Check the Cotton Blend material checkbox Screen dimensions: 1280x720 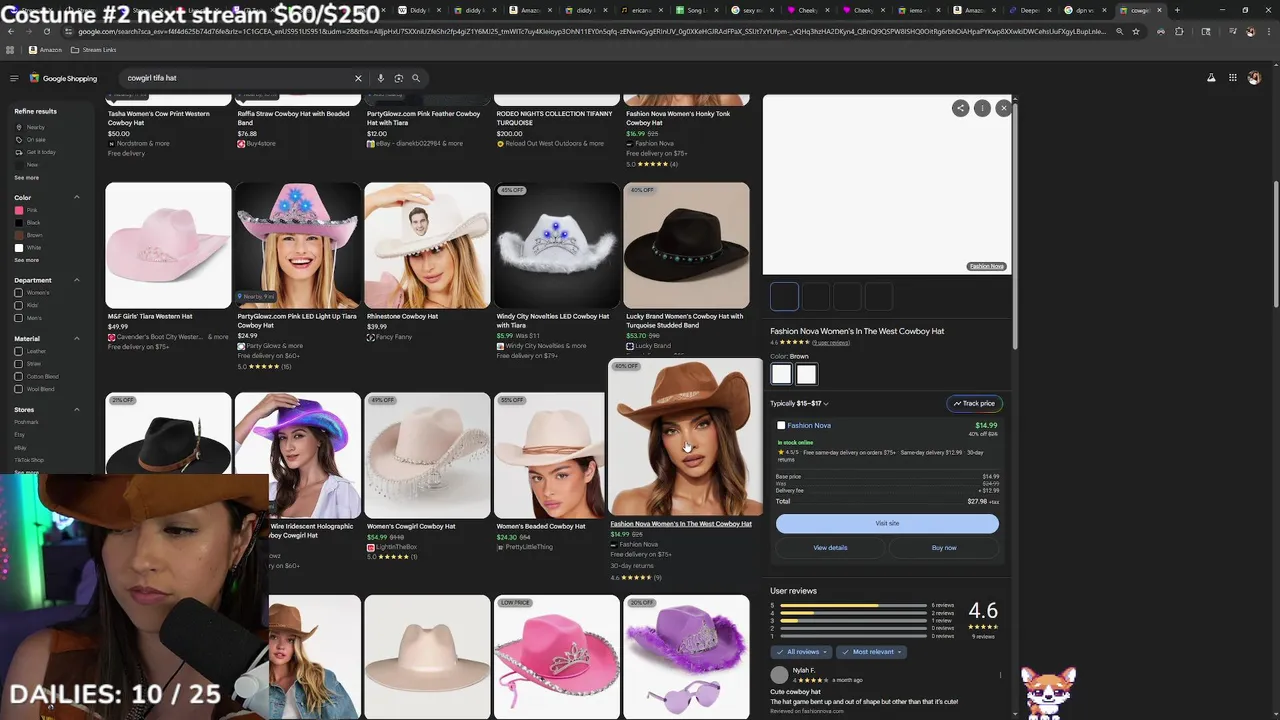point(18,376)
